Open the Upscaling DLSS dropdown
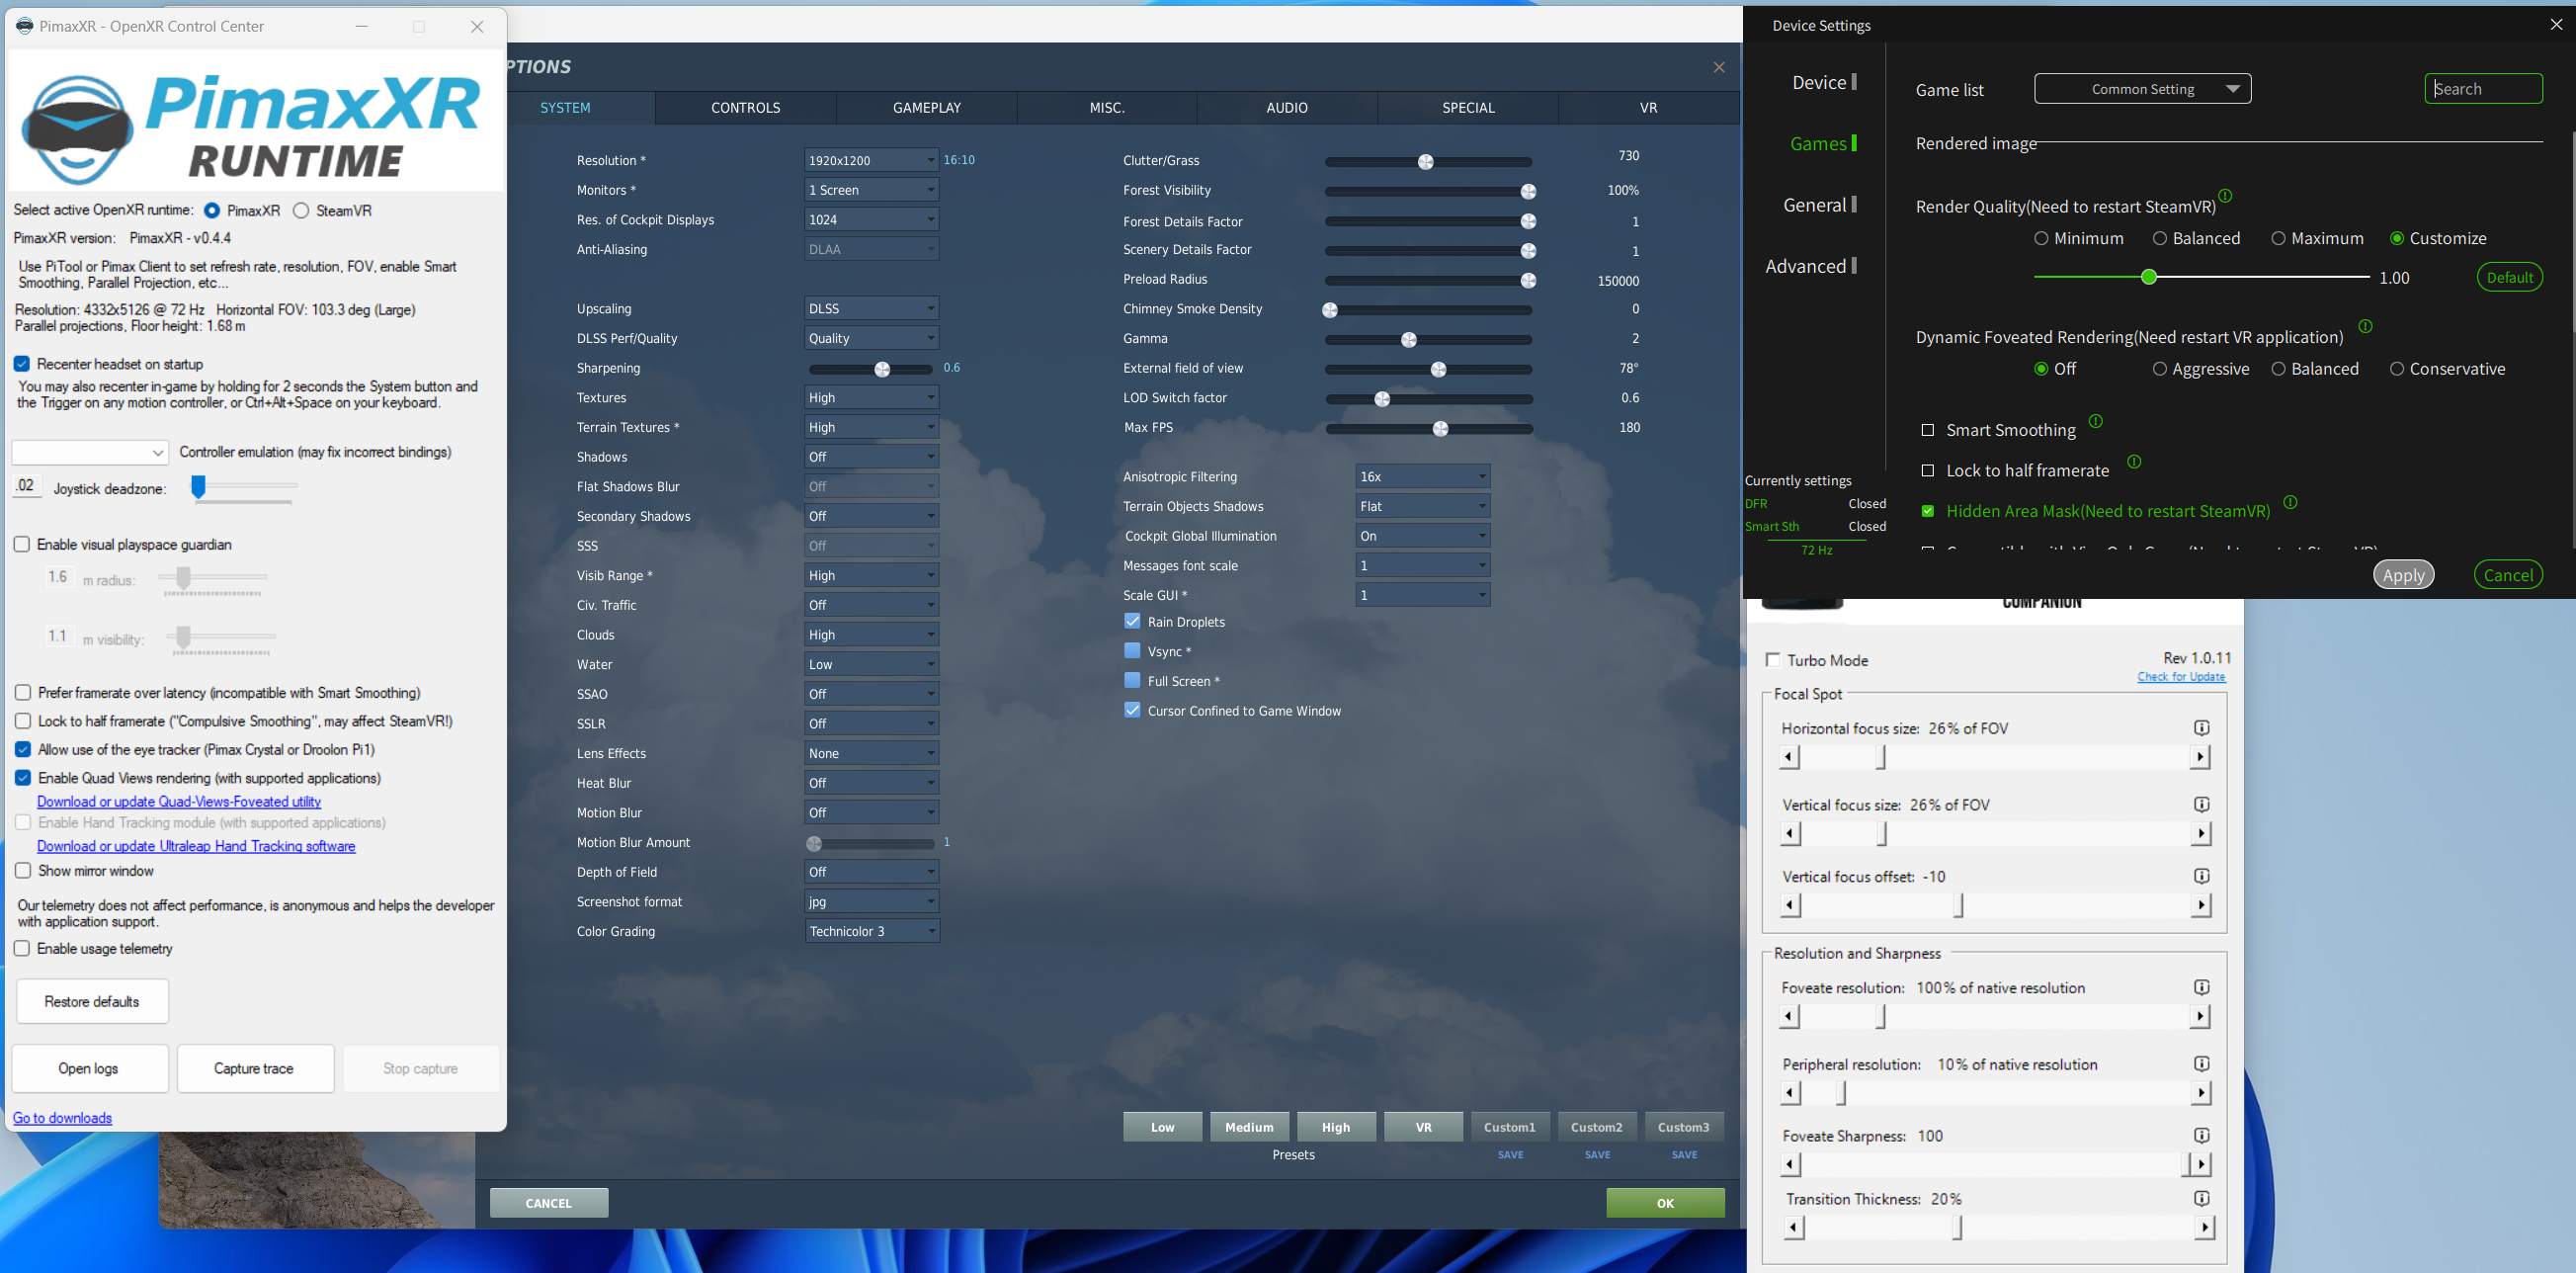2576x1273 pixels. [x=871, y=309]
